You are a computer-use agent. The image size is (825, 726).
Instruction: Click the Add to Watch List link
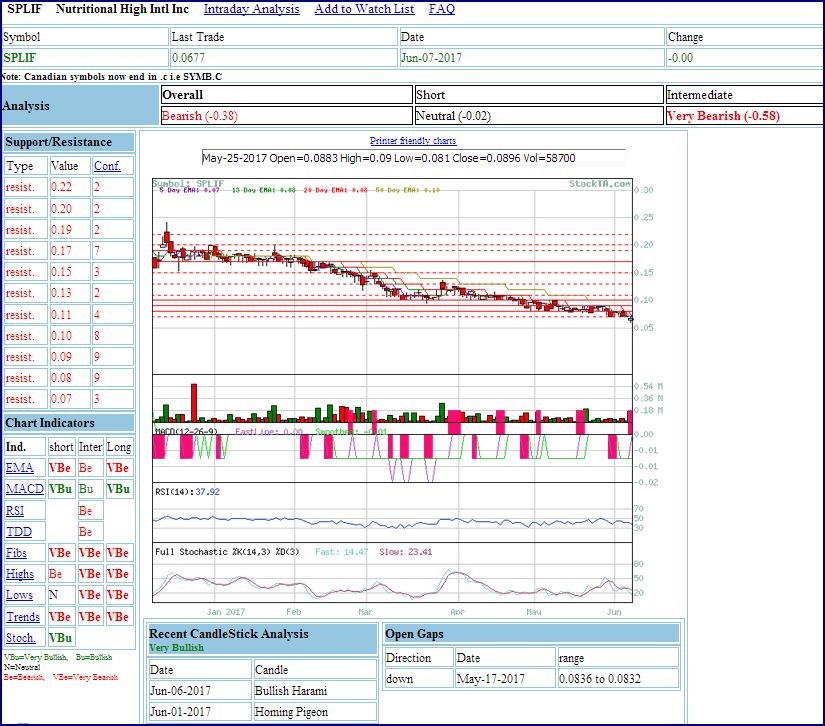[x=364, y=9]
